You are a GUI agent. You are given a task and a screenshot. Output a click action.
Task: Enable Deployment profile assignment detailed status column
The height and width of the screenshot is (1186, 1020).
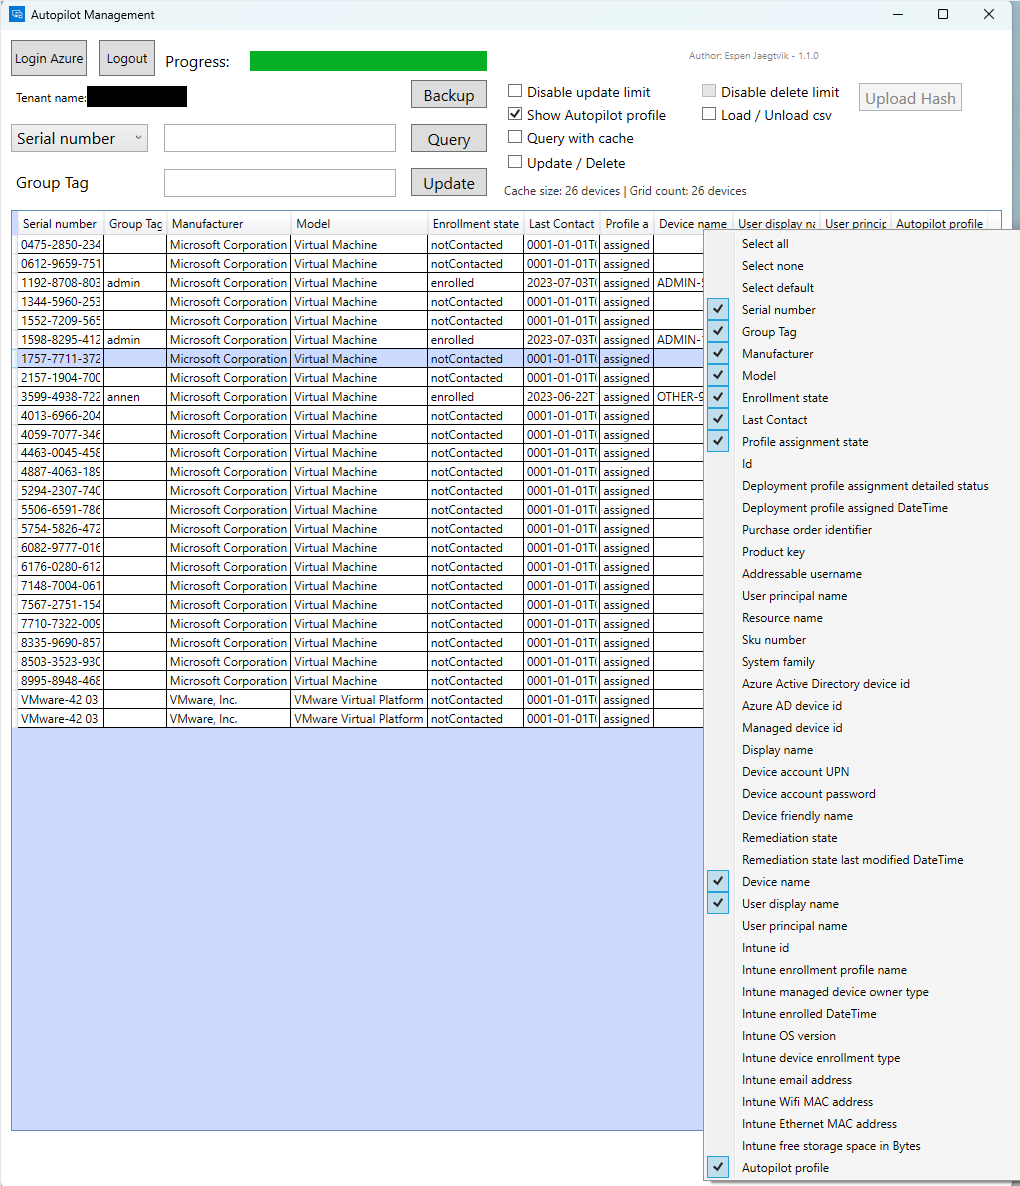tap(865, 486)
